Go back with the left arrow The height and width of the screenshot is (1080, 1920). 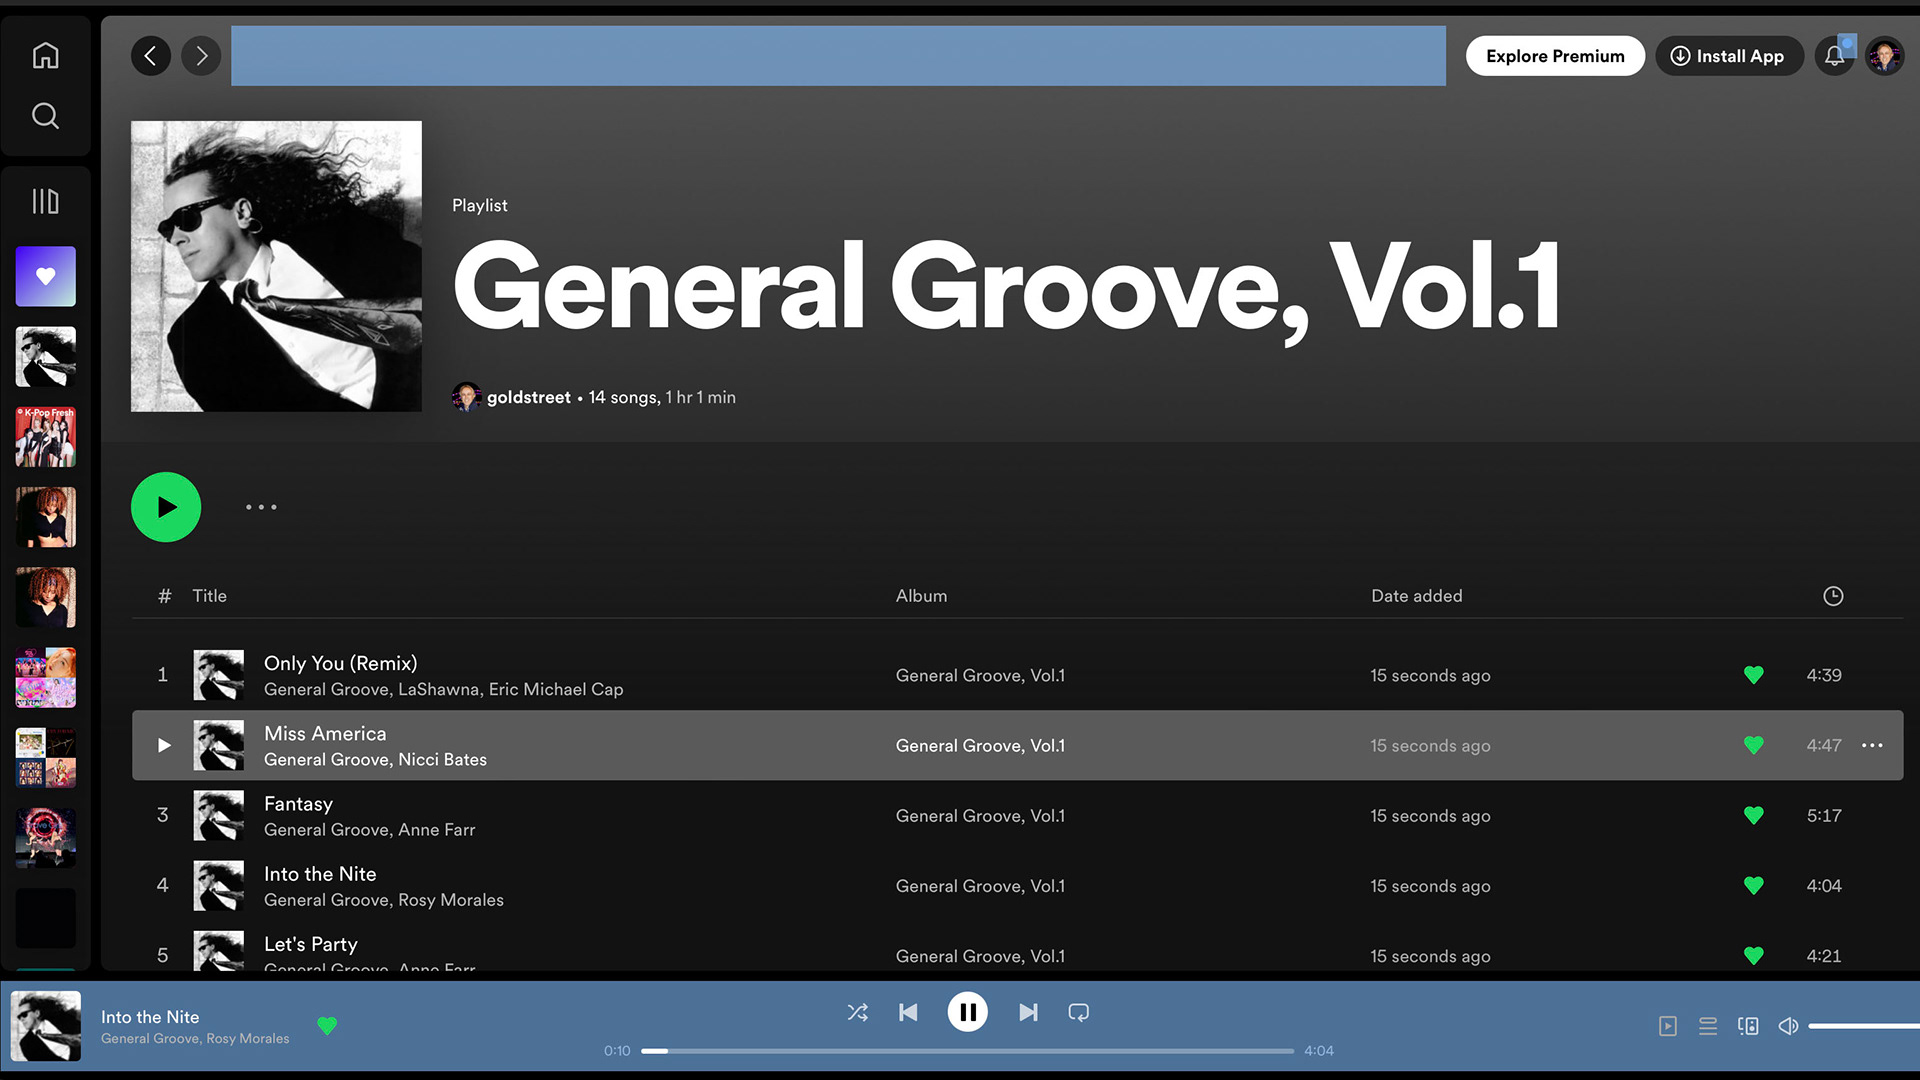151,56
